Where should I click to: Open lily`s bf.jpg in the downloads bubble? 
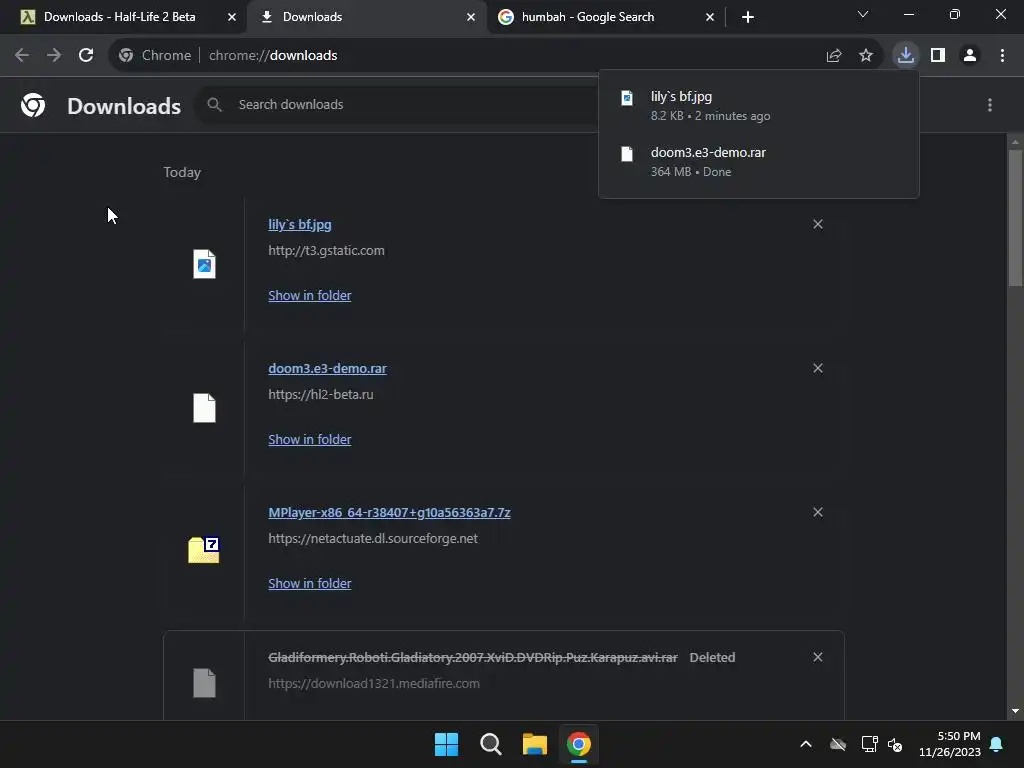click(x=759, y=106)
